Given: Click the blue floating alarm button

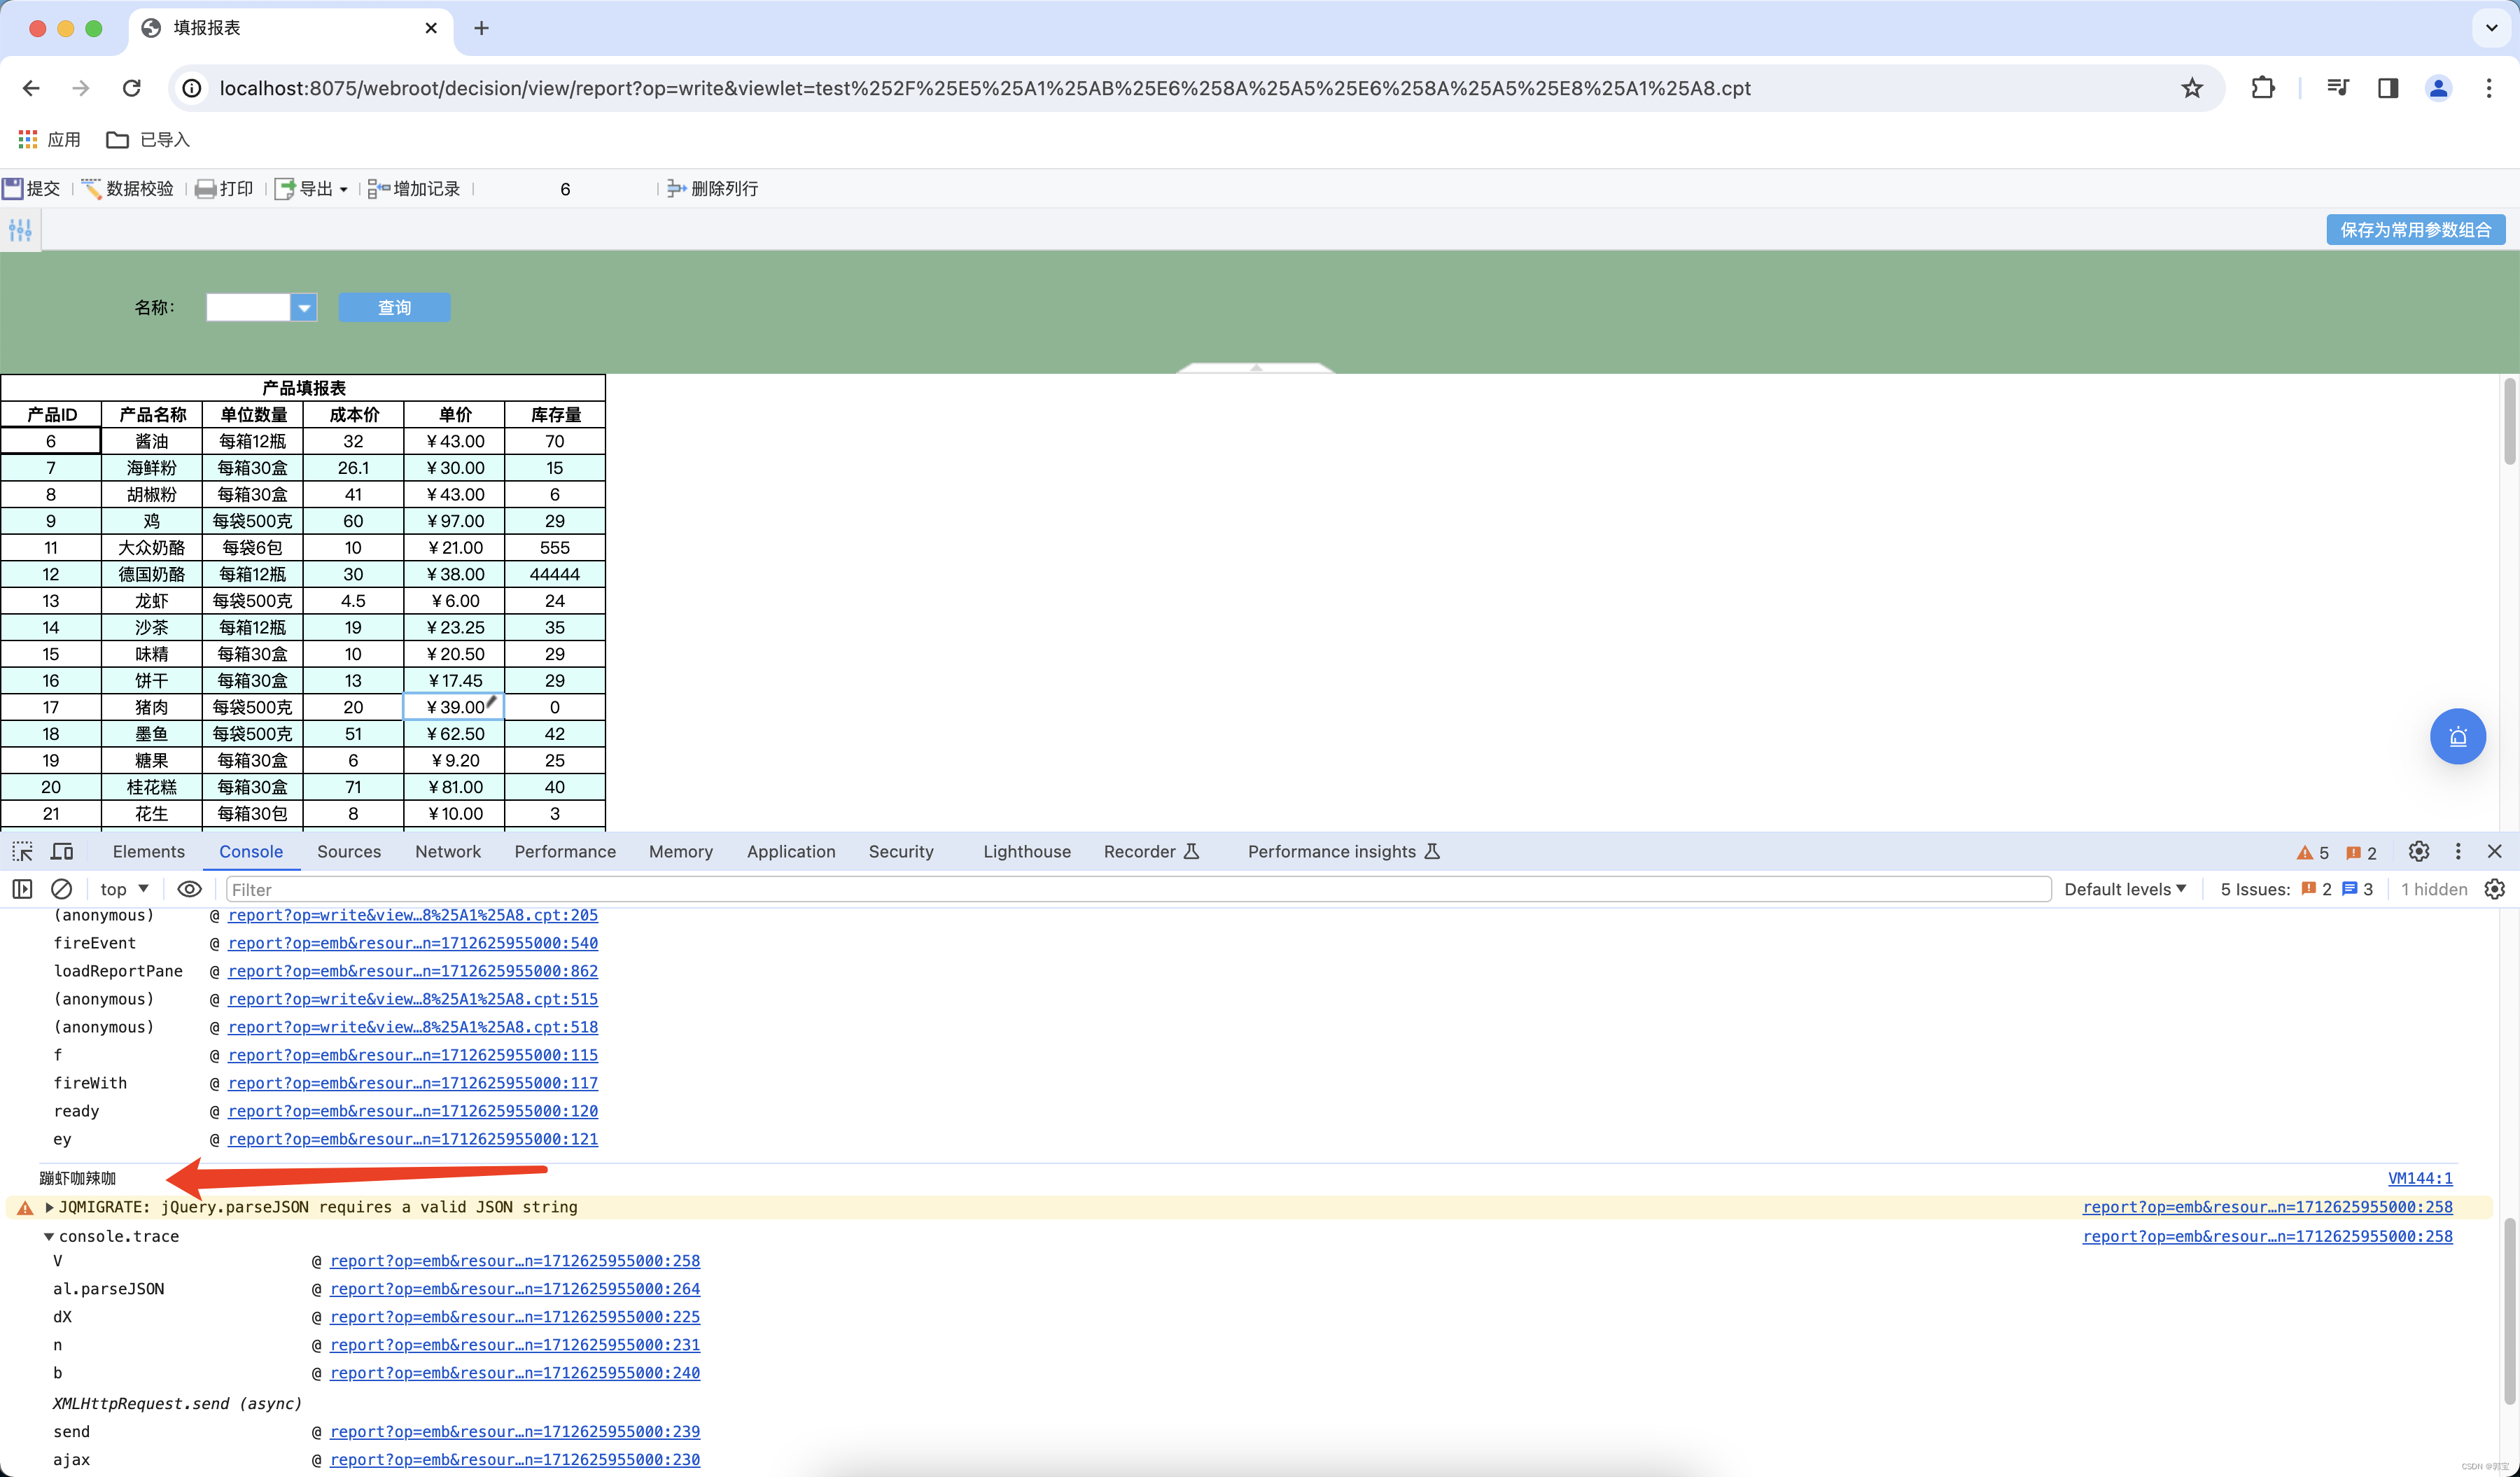Looking at the screenshot, I should coord(2457,737).
